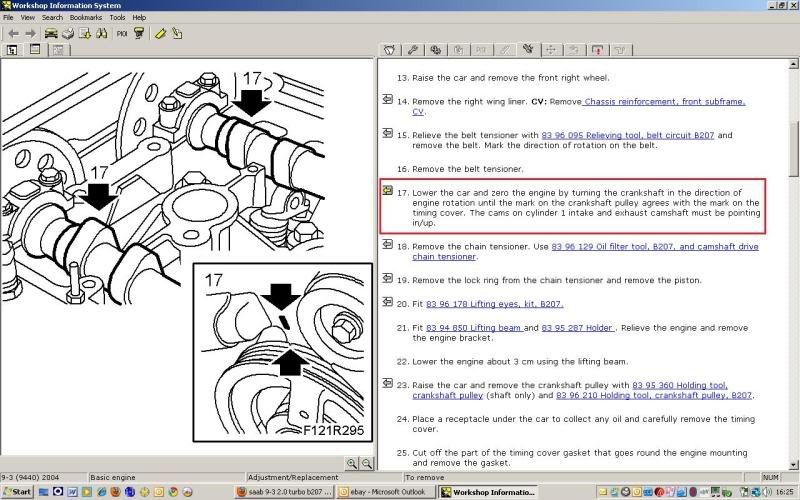Click the car vehicle selection icon

51,33
